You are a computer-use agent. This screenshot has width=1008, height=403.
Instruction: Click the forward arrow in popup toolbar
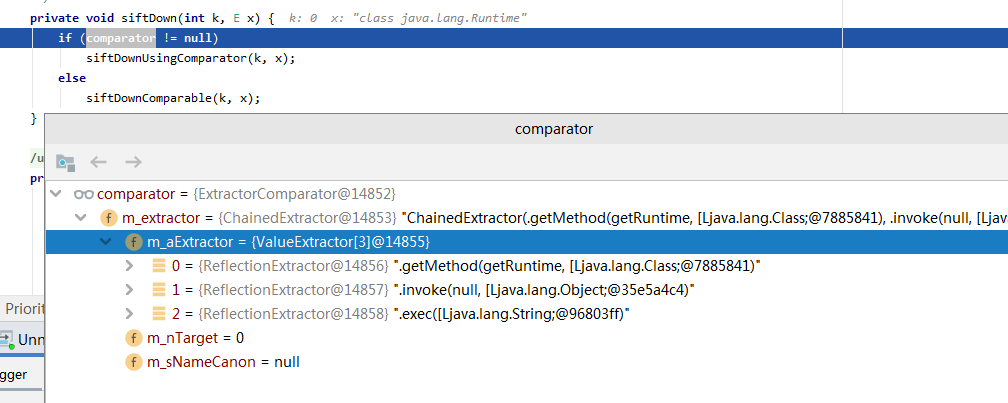133,162
